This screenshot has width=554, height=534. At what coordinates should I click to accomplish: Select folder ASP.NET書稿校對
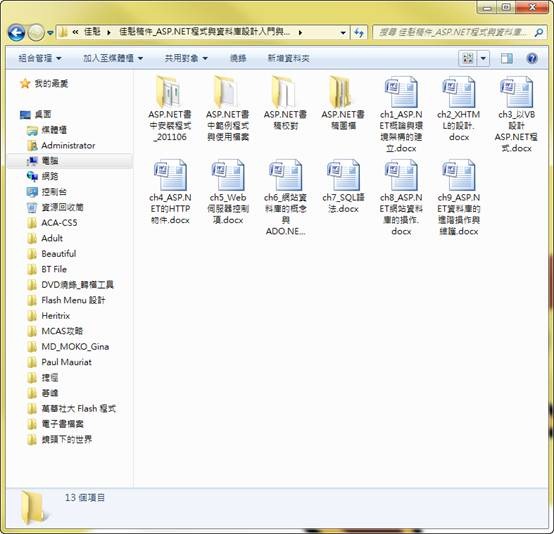click(285, 103)
